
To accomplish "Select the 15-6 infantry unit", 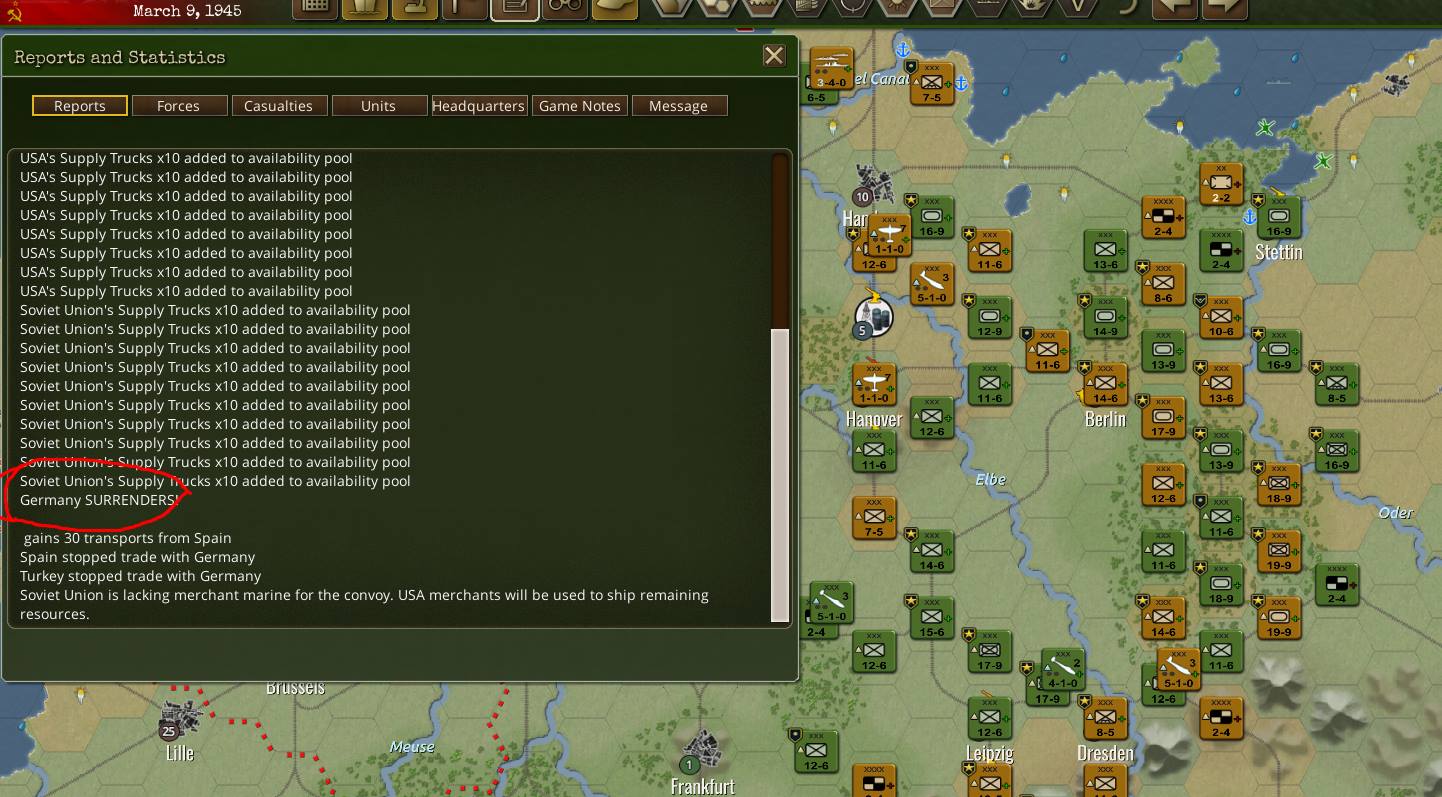I will 931,618.
